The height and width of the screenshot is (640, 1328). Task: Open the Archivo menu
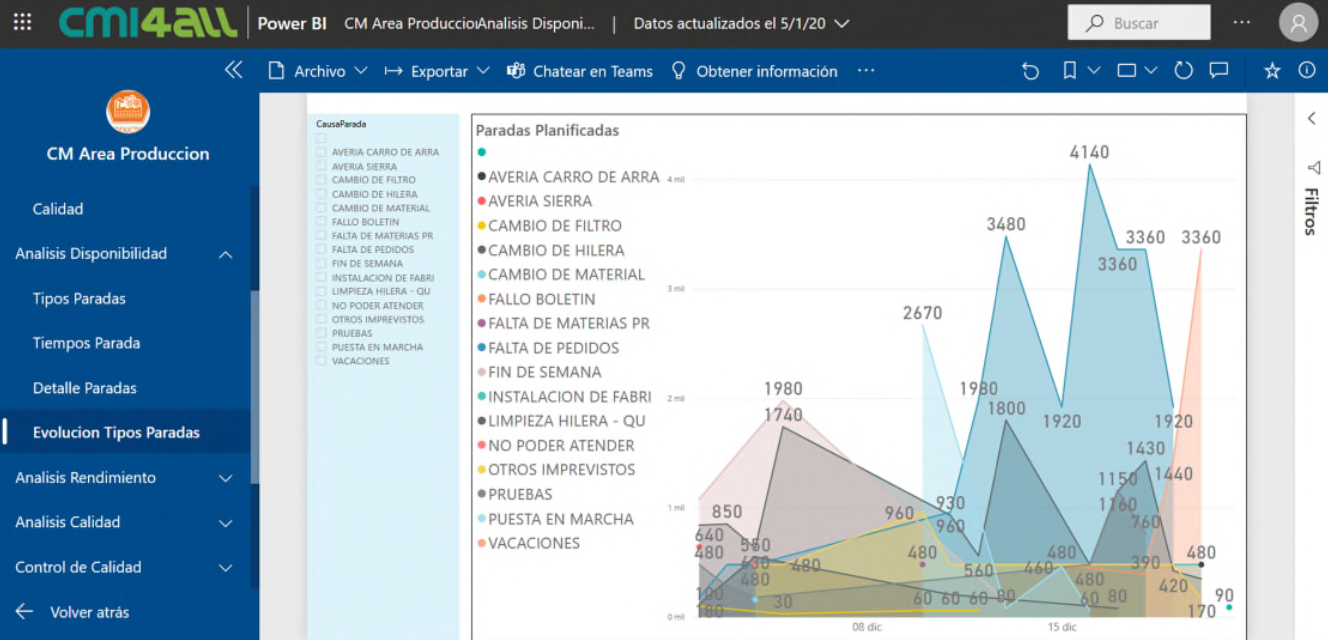point(319,71)
